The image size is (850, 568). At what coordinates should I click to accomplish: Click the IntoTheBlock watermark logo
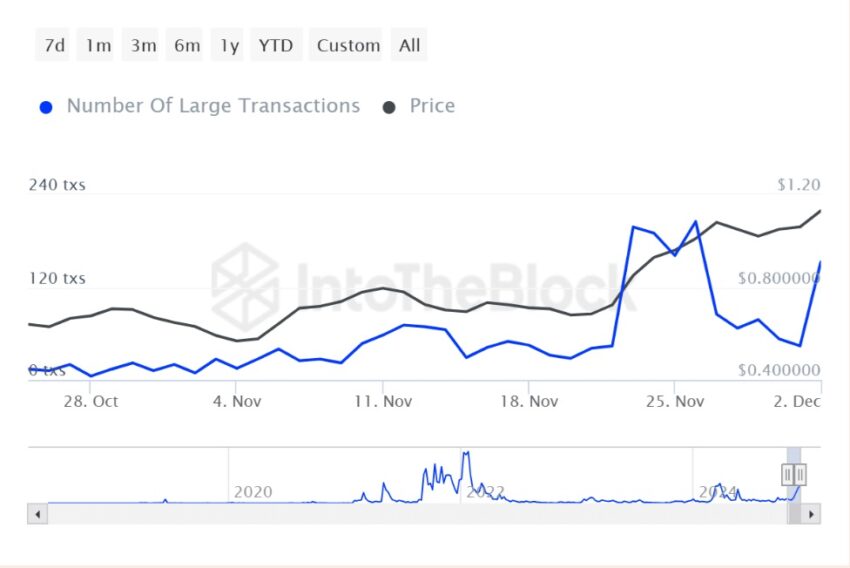(x=245, y=287)
